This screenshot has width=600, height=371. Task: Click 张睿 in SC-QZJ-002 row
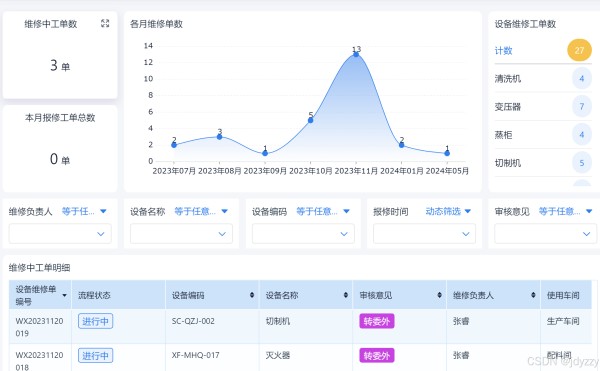coord(461,321)
